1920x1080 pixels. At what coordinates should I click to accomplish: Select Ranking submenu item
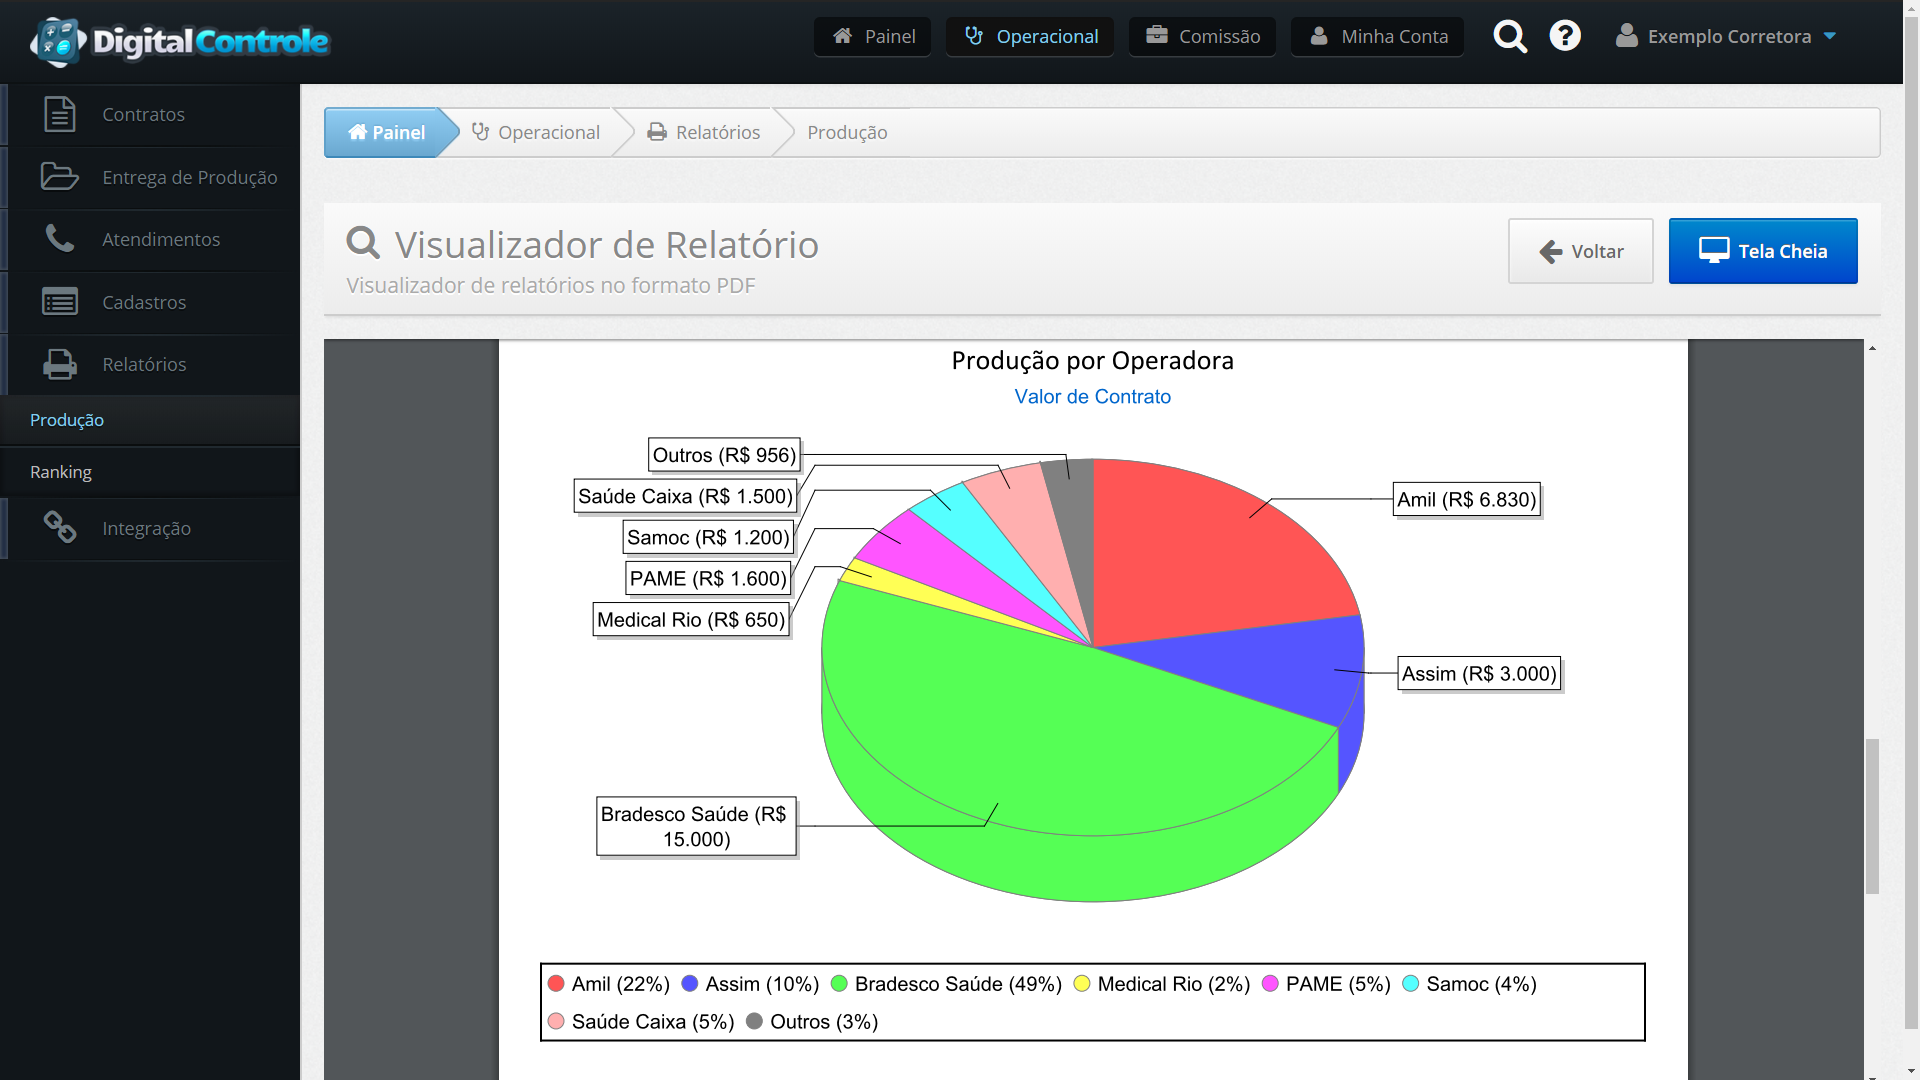click(x=150, y=472)
